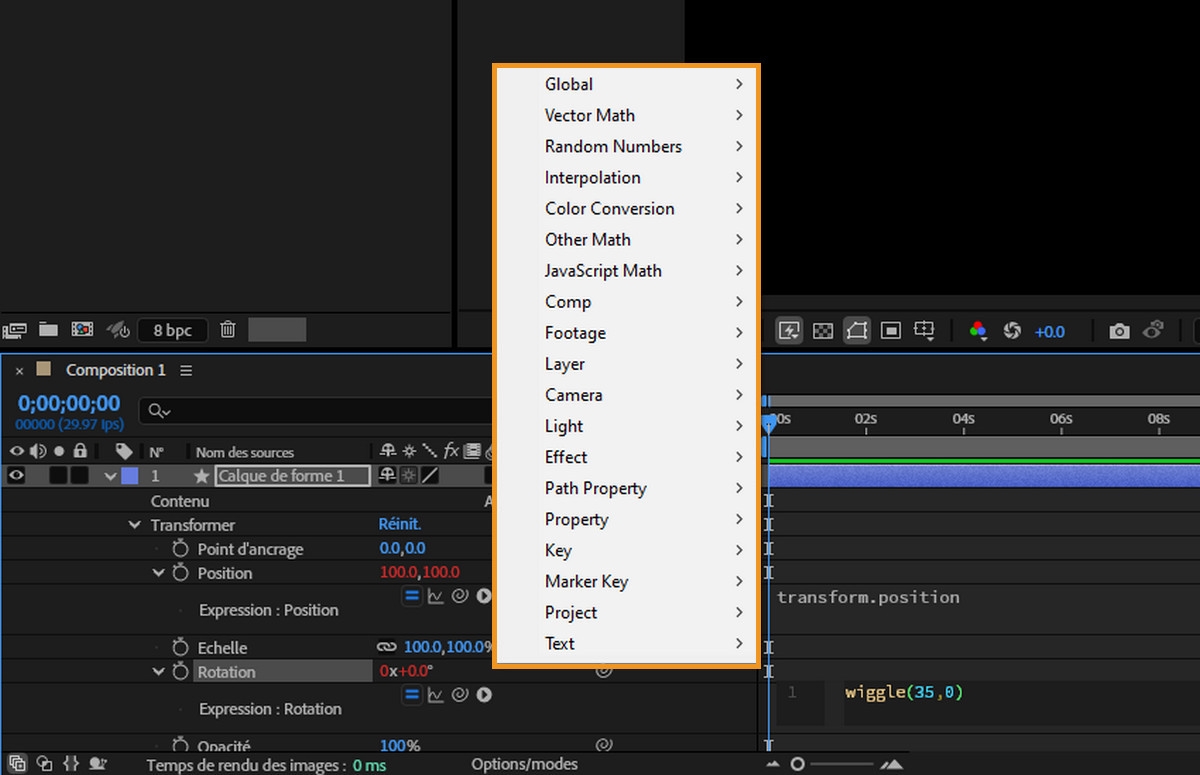Collapse the Rotation property expression
Image resolution: width=1200 pixels, height=775 pixels.
pyautogui.click(x=158, y=672)
